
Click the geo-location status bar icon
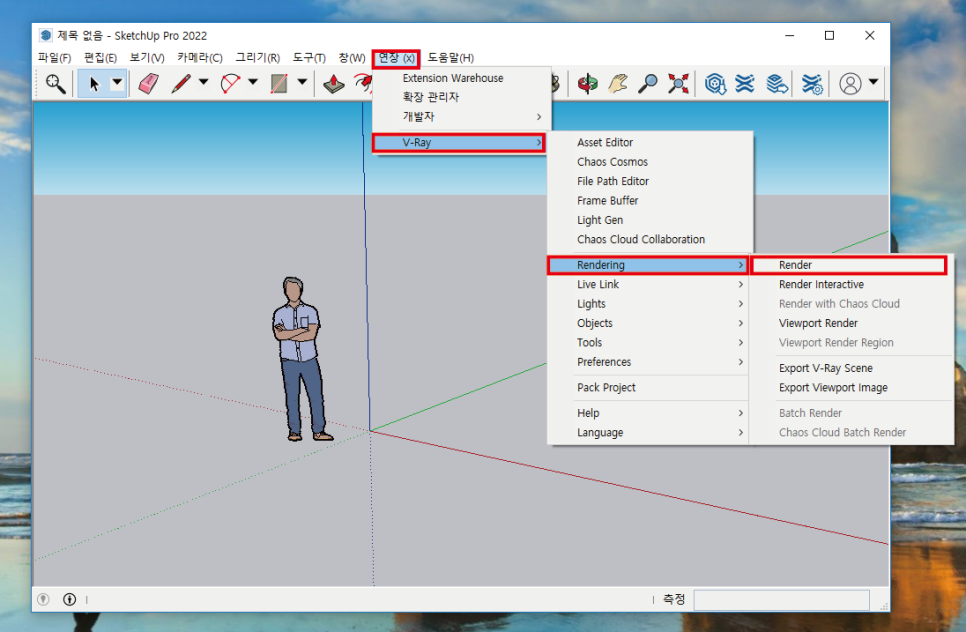[x=43, y=599]
